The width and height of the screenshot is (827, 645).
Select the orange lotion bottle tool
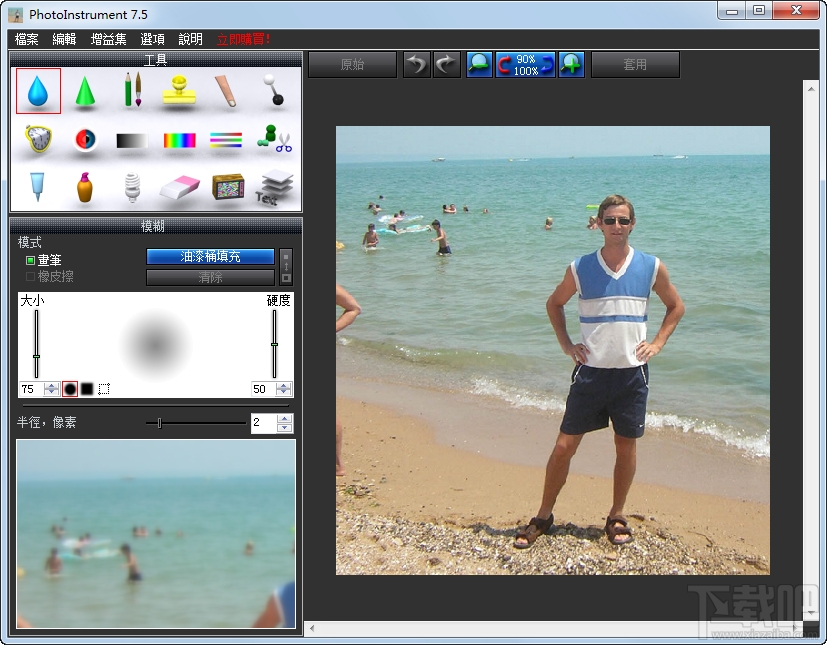coord(84,187)
